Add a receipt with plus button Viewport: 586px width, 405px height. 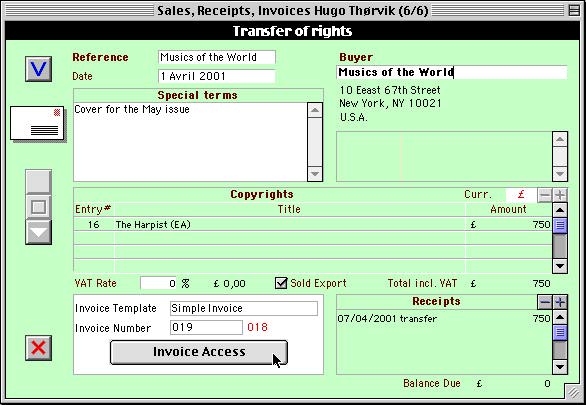(x=559, y=302)
